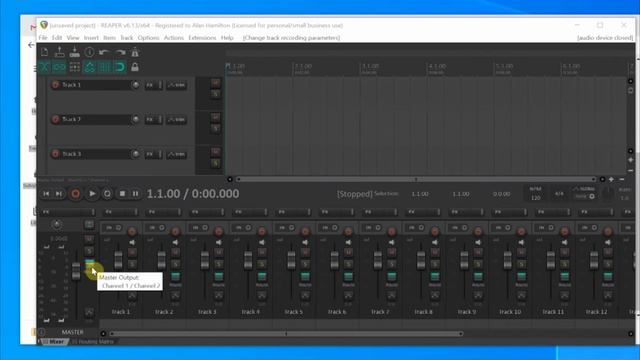Toggle envelope points move with items icon
Screen dimensions: 640x360
pos(89,67)
